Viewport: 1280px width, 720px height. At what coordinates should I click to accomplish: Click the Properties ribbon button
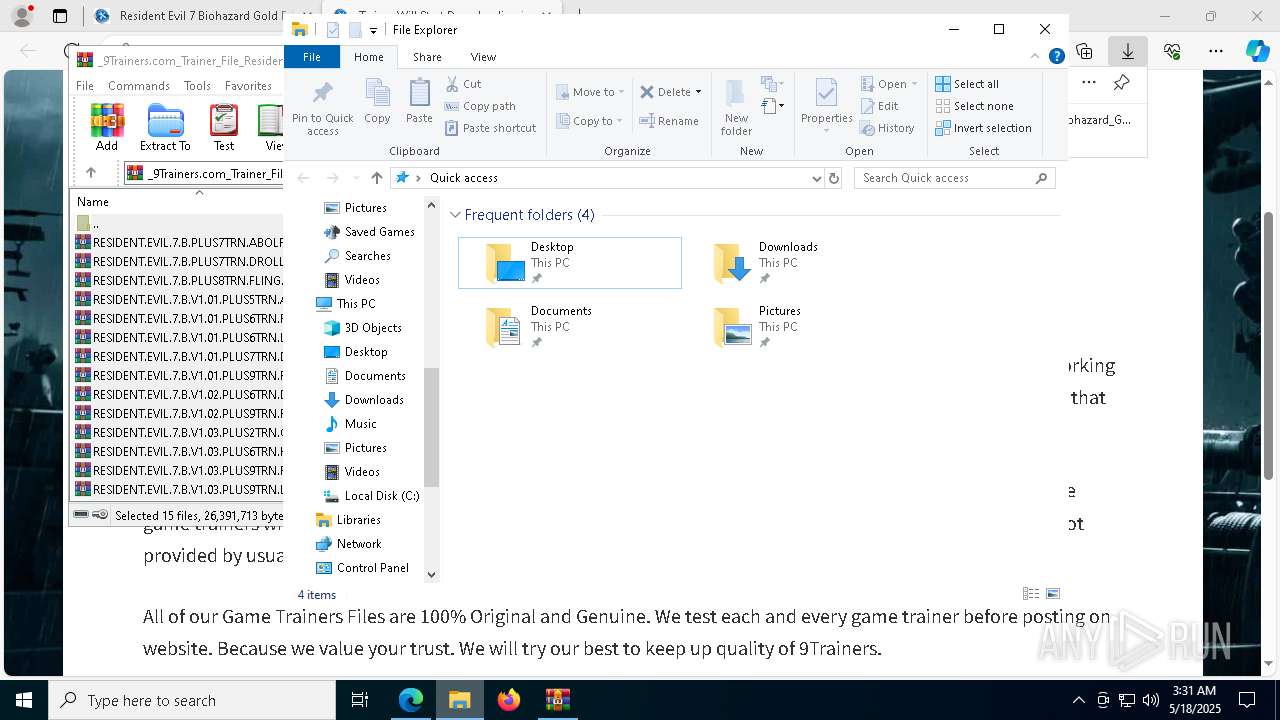click(x=826, y=108)
